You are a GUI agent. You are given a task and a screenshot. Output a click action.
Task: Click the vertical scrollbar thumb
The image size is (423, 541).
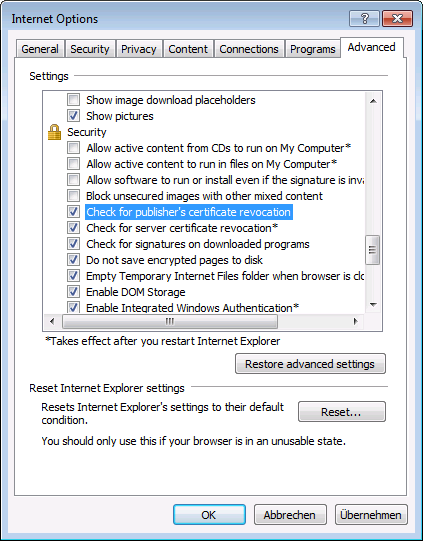[373, 250]
